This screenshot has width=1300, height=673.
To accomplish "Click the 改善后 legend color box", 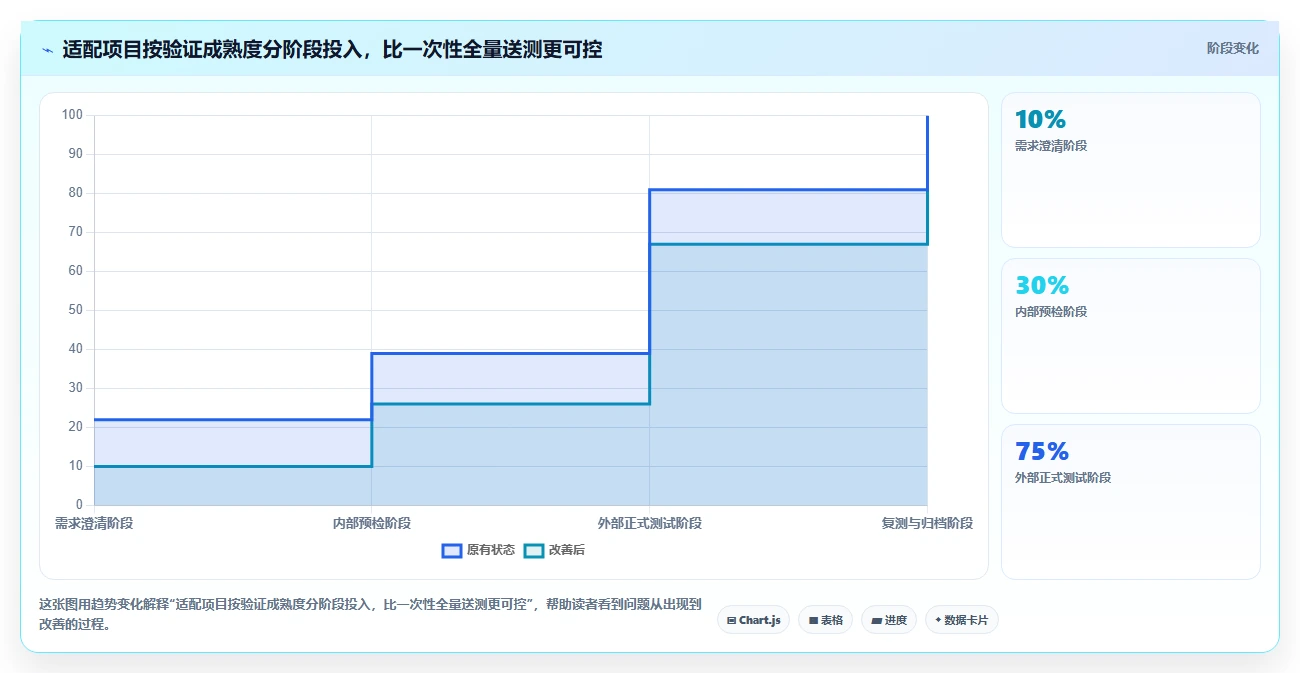I will pyautogui.click(x=534, y=550).
